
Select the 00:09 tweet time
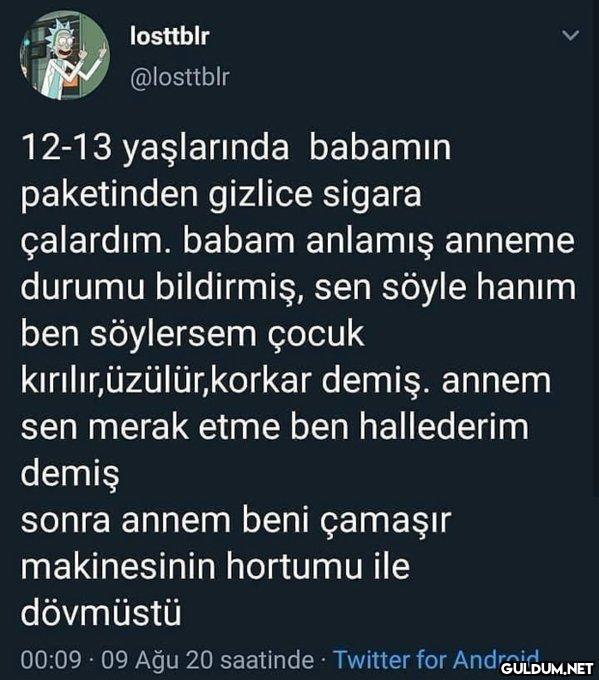[51, 660]
